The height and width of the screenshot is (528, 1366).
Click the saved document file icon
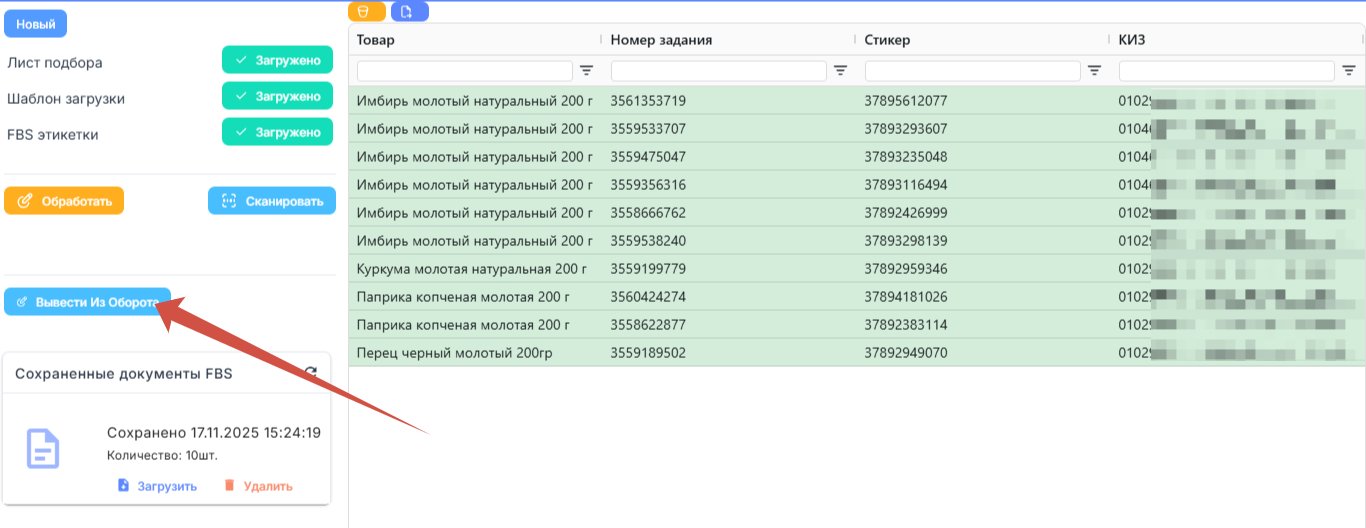43,450
